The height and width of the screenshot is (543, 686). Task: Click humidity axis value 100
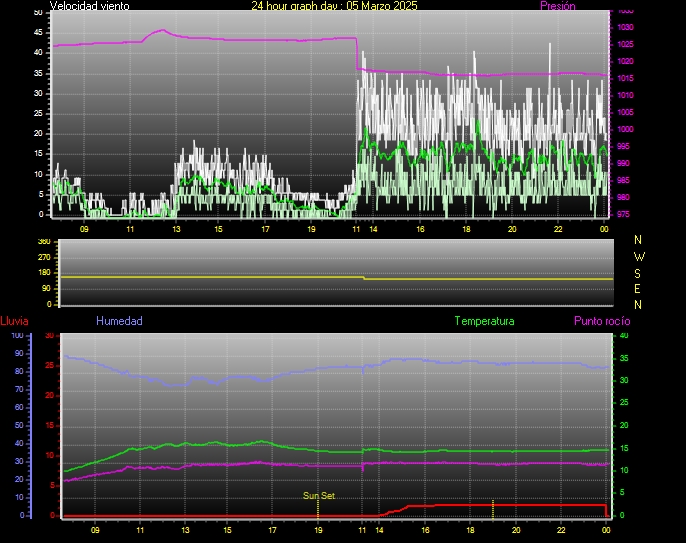pyautogui.click(x=18, y=336)
